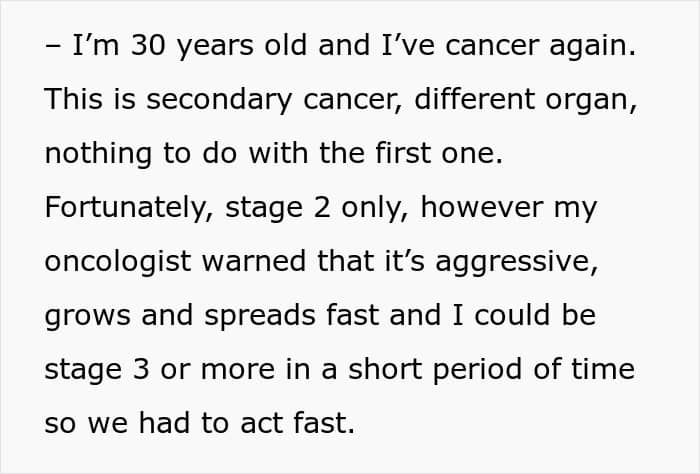The image size is (700, 474).
Task: Click the word "different"
Action: click(x=453, y=102)
